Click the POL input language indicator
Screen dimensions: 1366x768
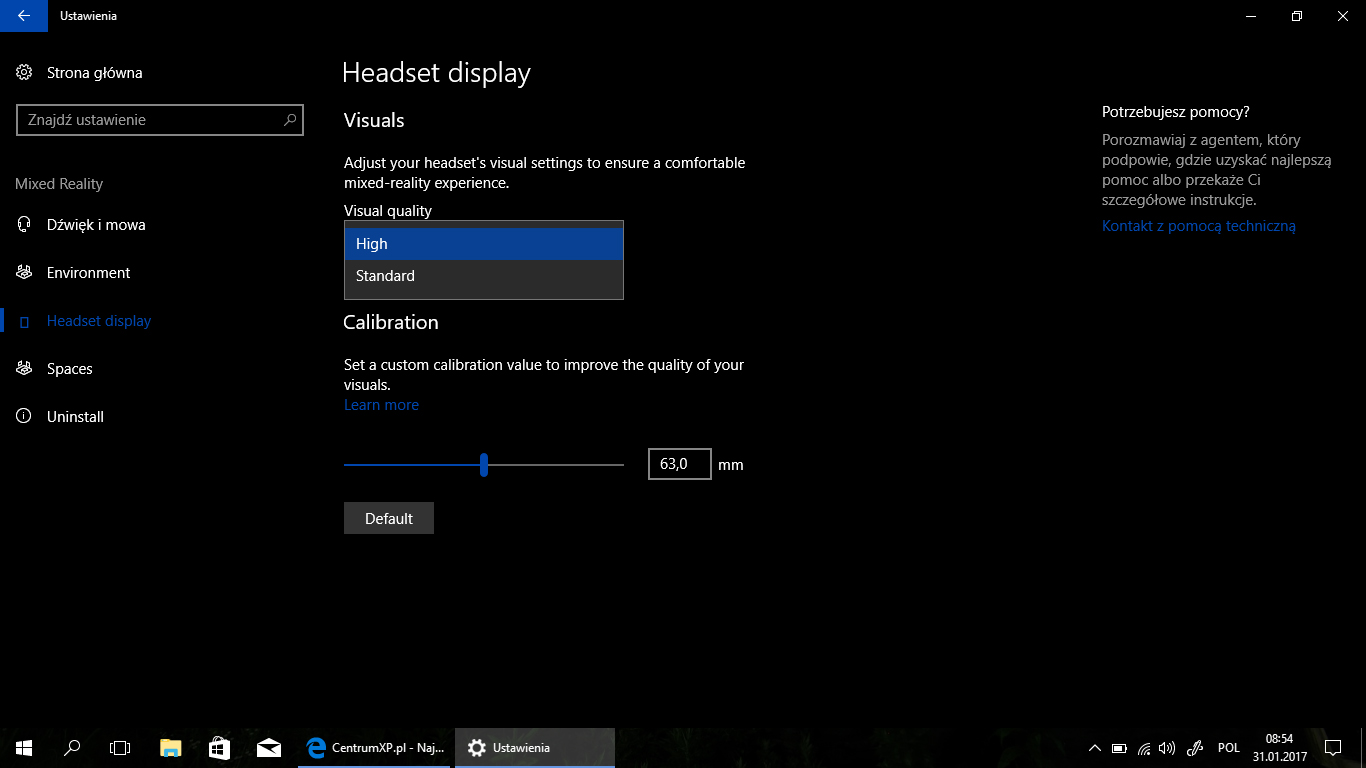pos(1229,748)
